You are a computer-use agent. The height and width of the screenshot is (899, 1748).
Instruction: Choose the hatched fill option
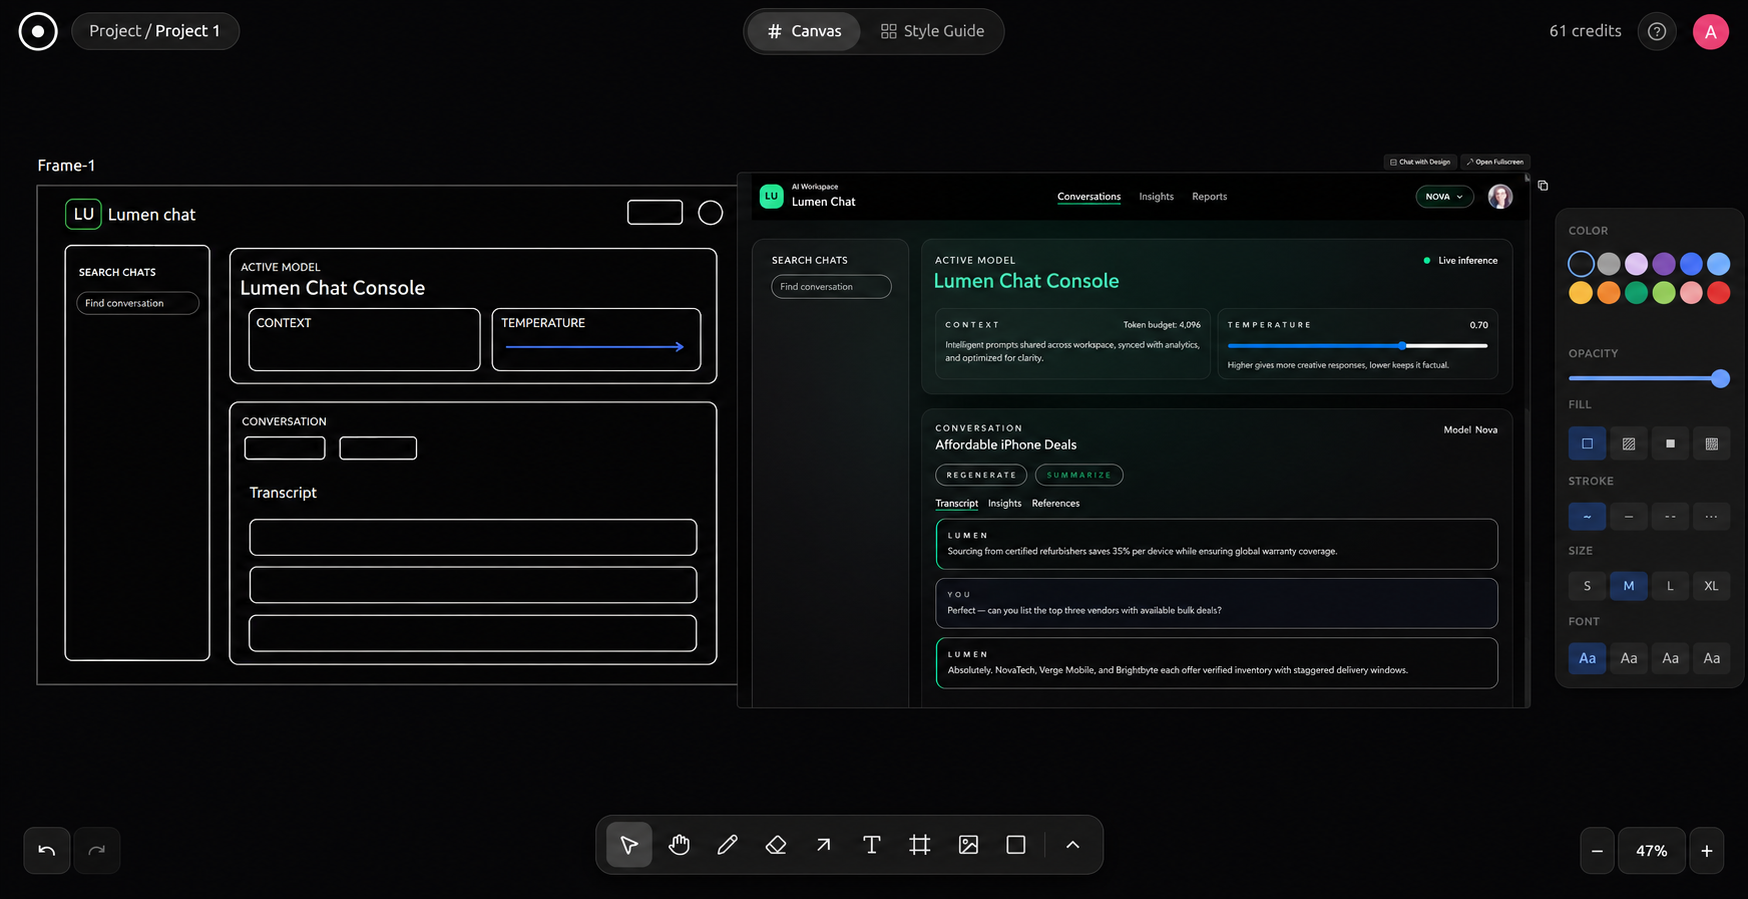(1629, 444)
